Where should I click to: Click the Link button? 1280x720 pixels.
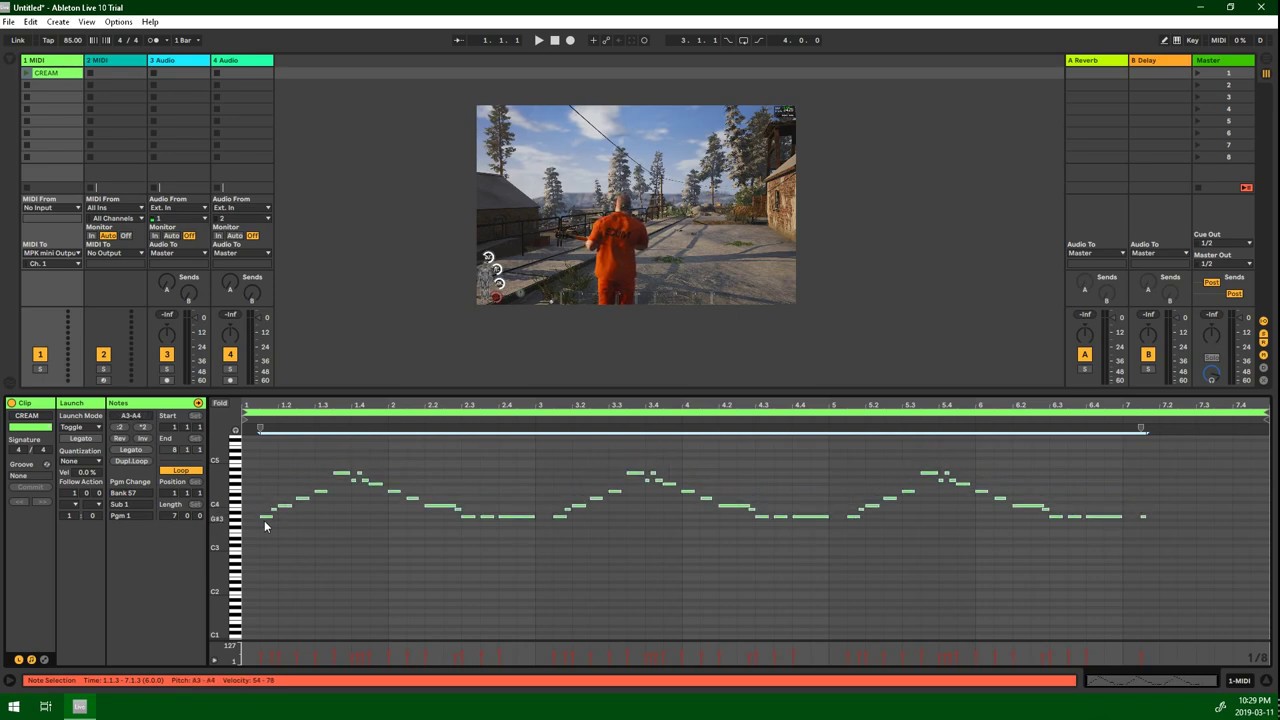[x=18, y=40]
